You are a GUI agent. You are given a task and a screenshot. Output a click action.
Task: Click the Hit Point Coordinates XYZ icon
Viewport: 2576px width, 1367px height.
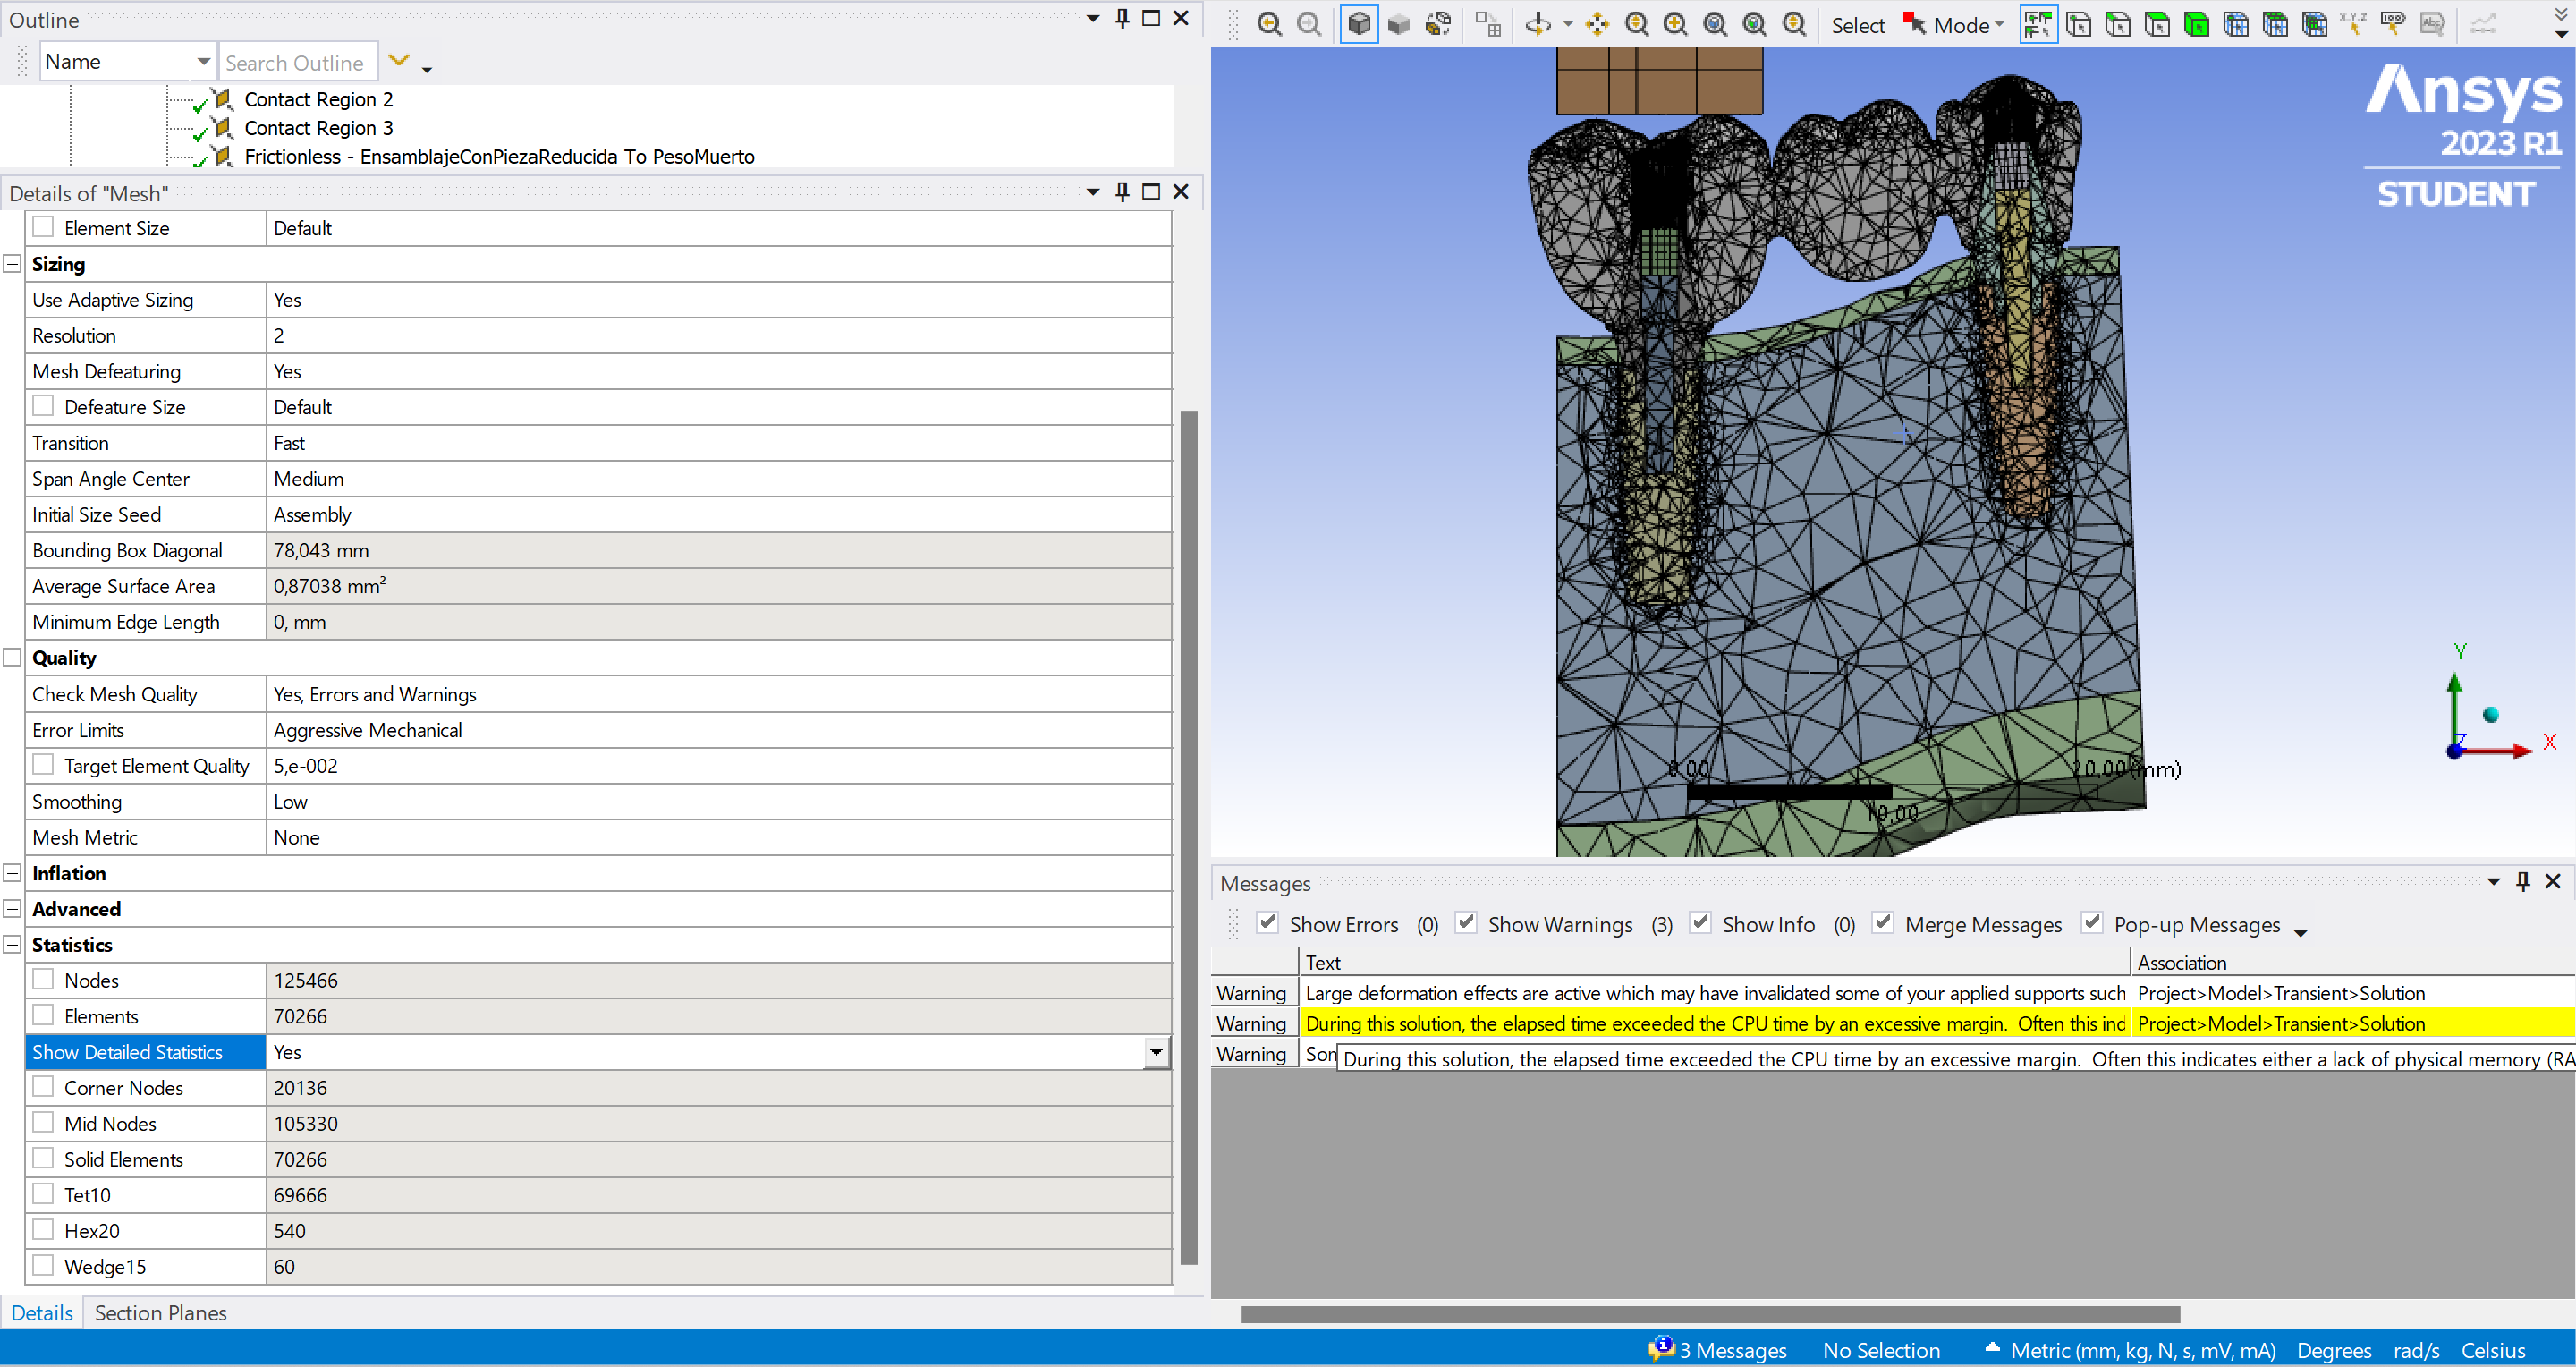[2353, 24]
